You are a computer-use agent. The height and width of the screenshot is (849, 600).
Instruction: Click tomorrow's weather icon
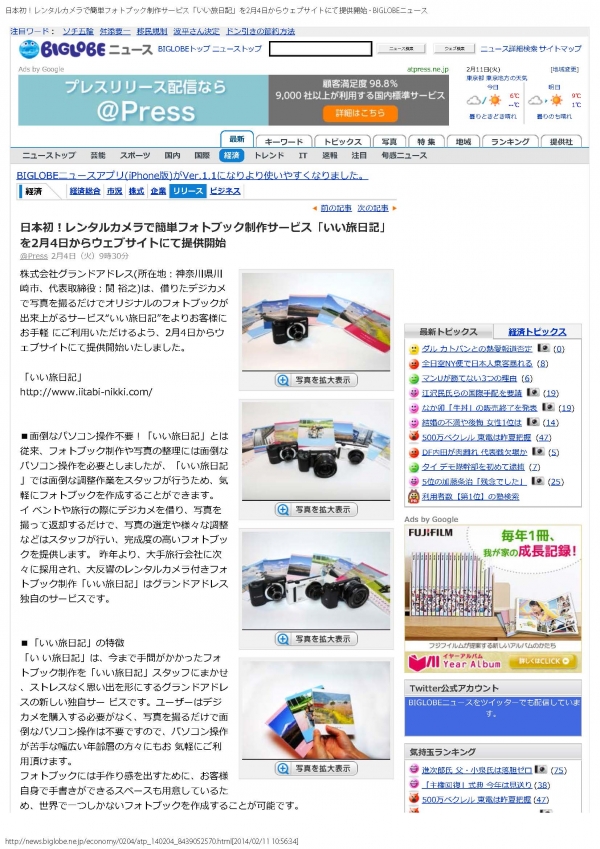pos(546,100)
